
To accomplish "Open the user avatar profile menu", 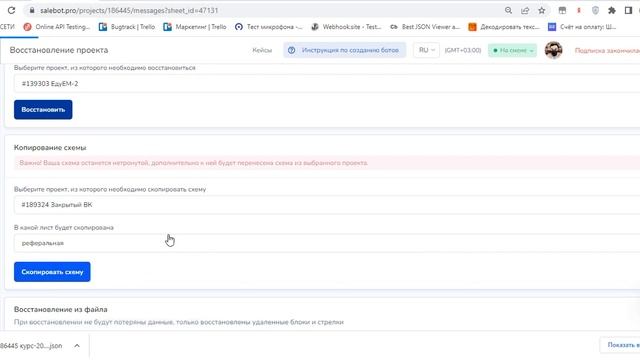I will coord(553,50).
